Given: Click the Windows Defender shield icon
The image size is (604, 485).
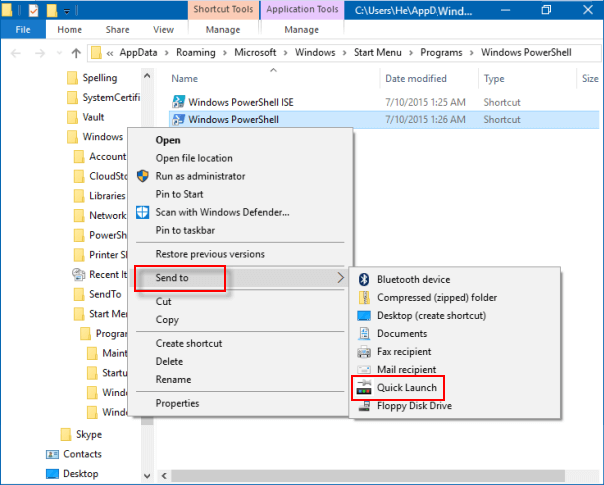Looking at the screenshot, I should (143, 212).
